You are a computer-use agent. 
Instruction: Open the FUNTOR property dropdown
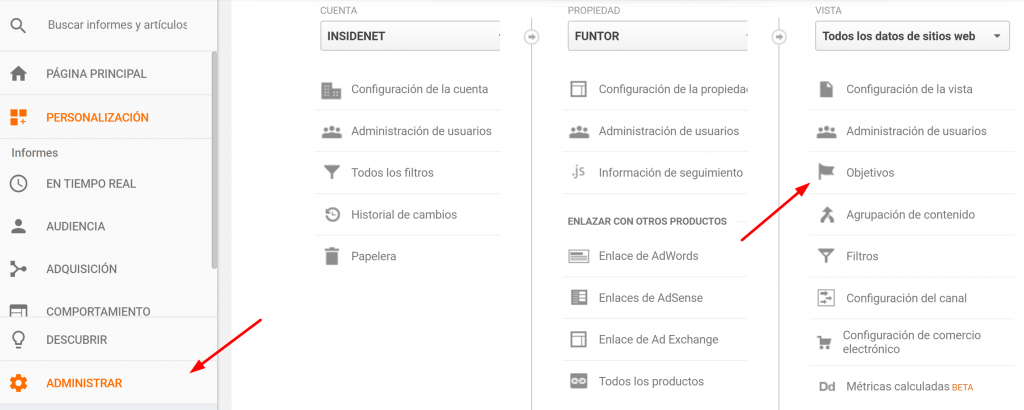click(658, 36)
